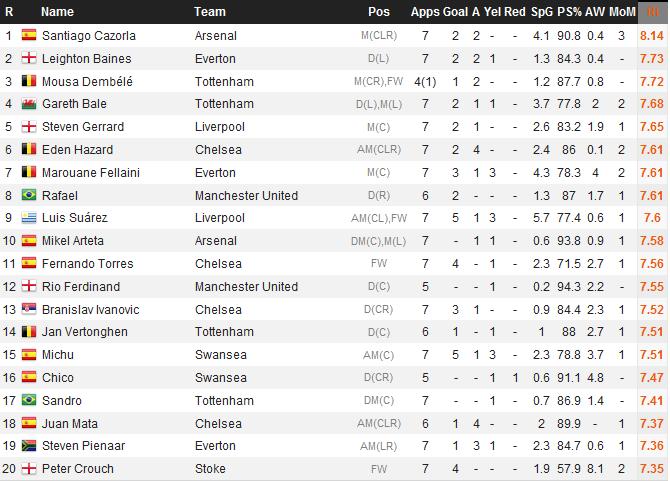Click the orange rating column header icon
Viewport: 670px width, 481px height.
(652, 12)
